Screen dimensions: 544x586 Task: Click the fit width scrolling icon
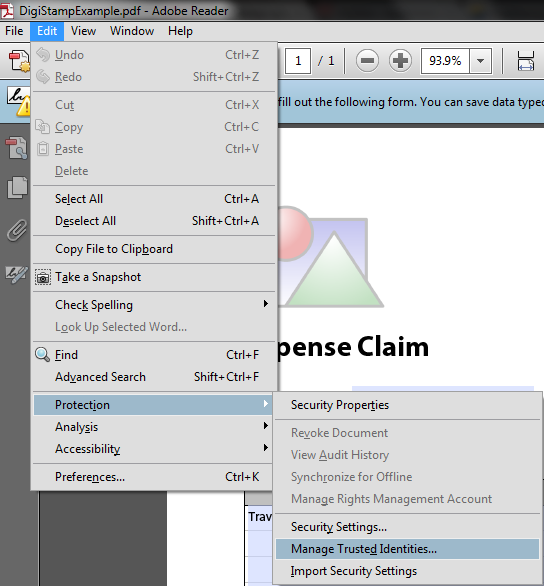525,61
